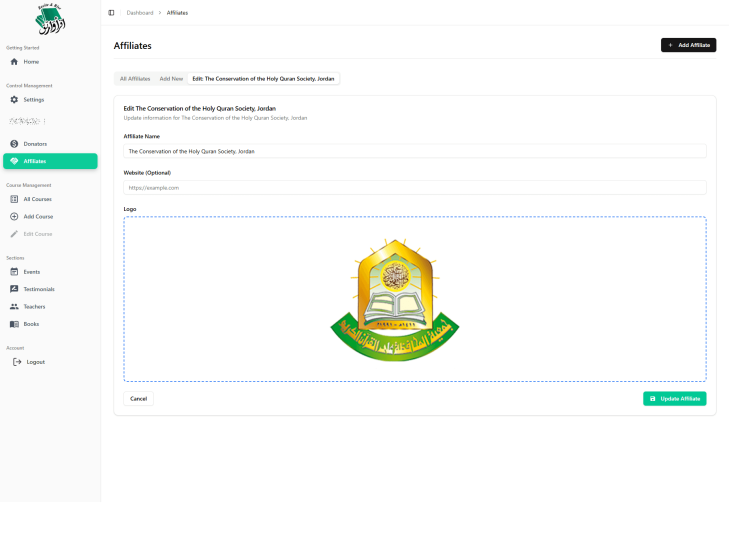
Task: Click the 'Affiliates' page heading
Action: click(x=133, y=46)
